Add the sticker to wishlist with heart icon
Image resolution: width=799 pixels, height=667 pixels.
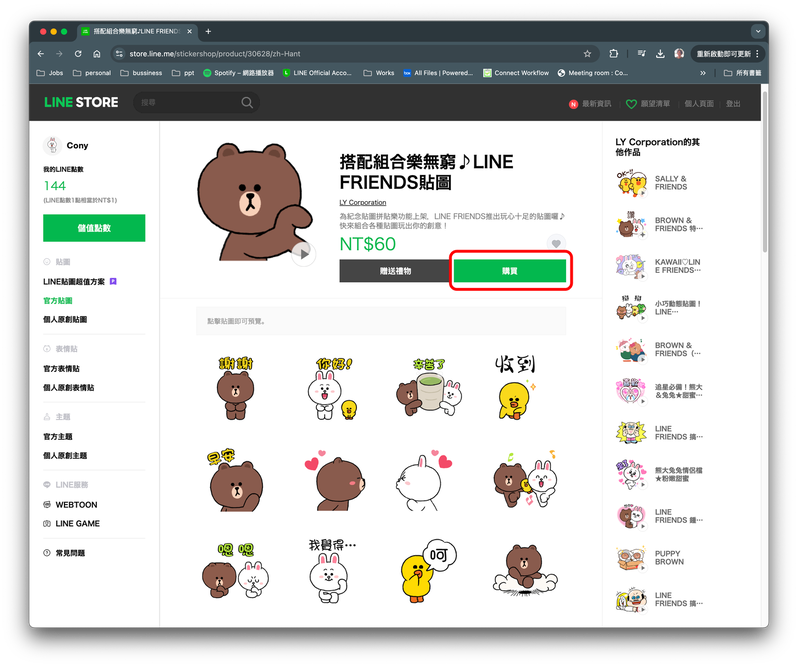[x=556, y=244]
